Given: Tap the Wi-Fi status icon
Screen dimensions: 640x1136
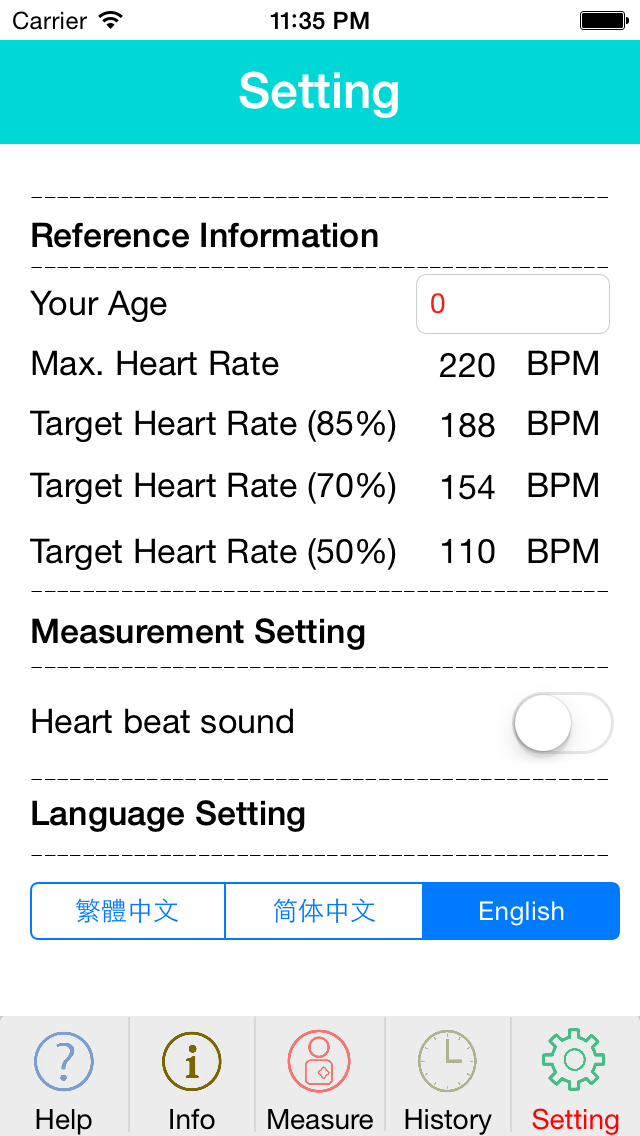Looking at the screenshot, I should coord(111,20).
